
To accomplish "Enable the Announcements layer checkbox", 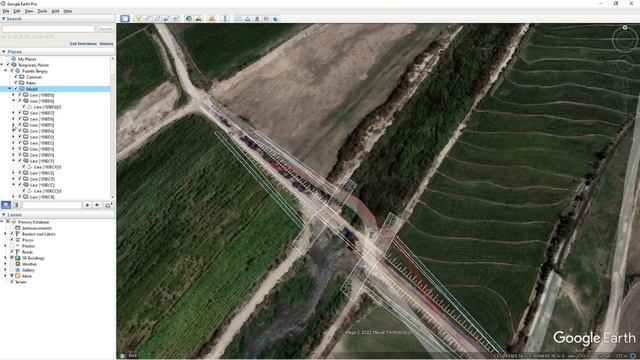I will pos(12,228).
